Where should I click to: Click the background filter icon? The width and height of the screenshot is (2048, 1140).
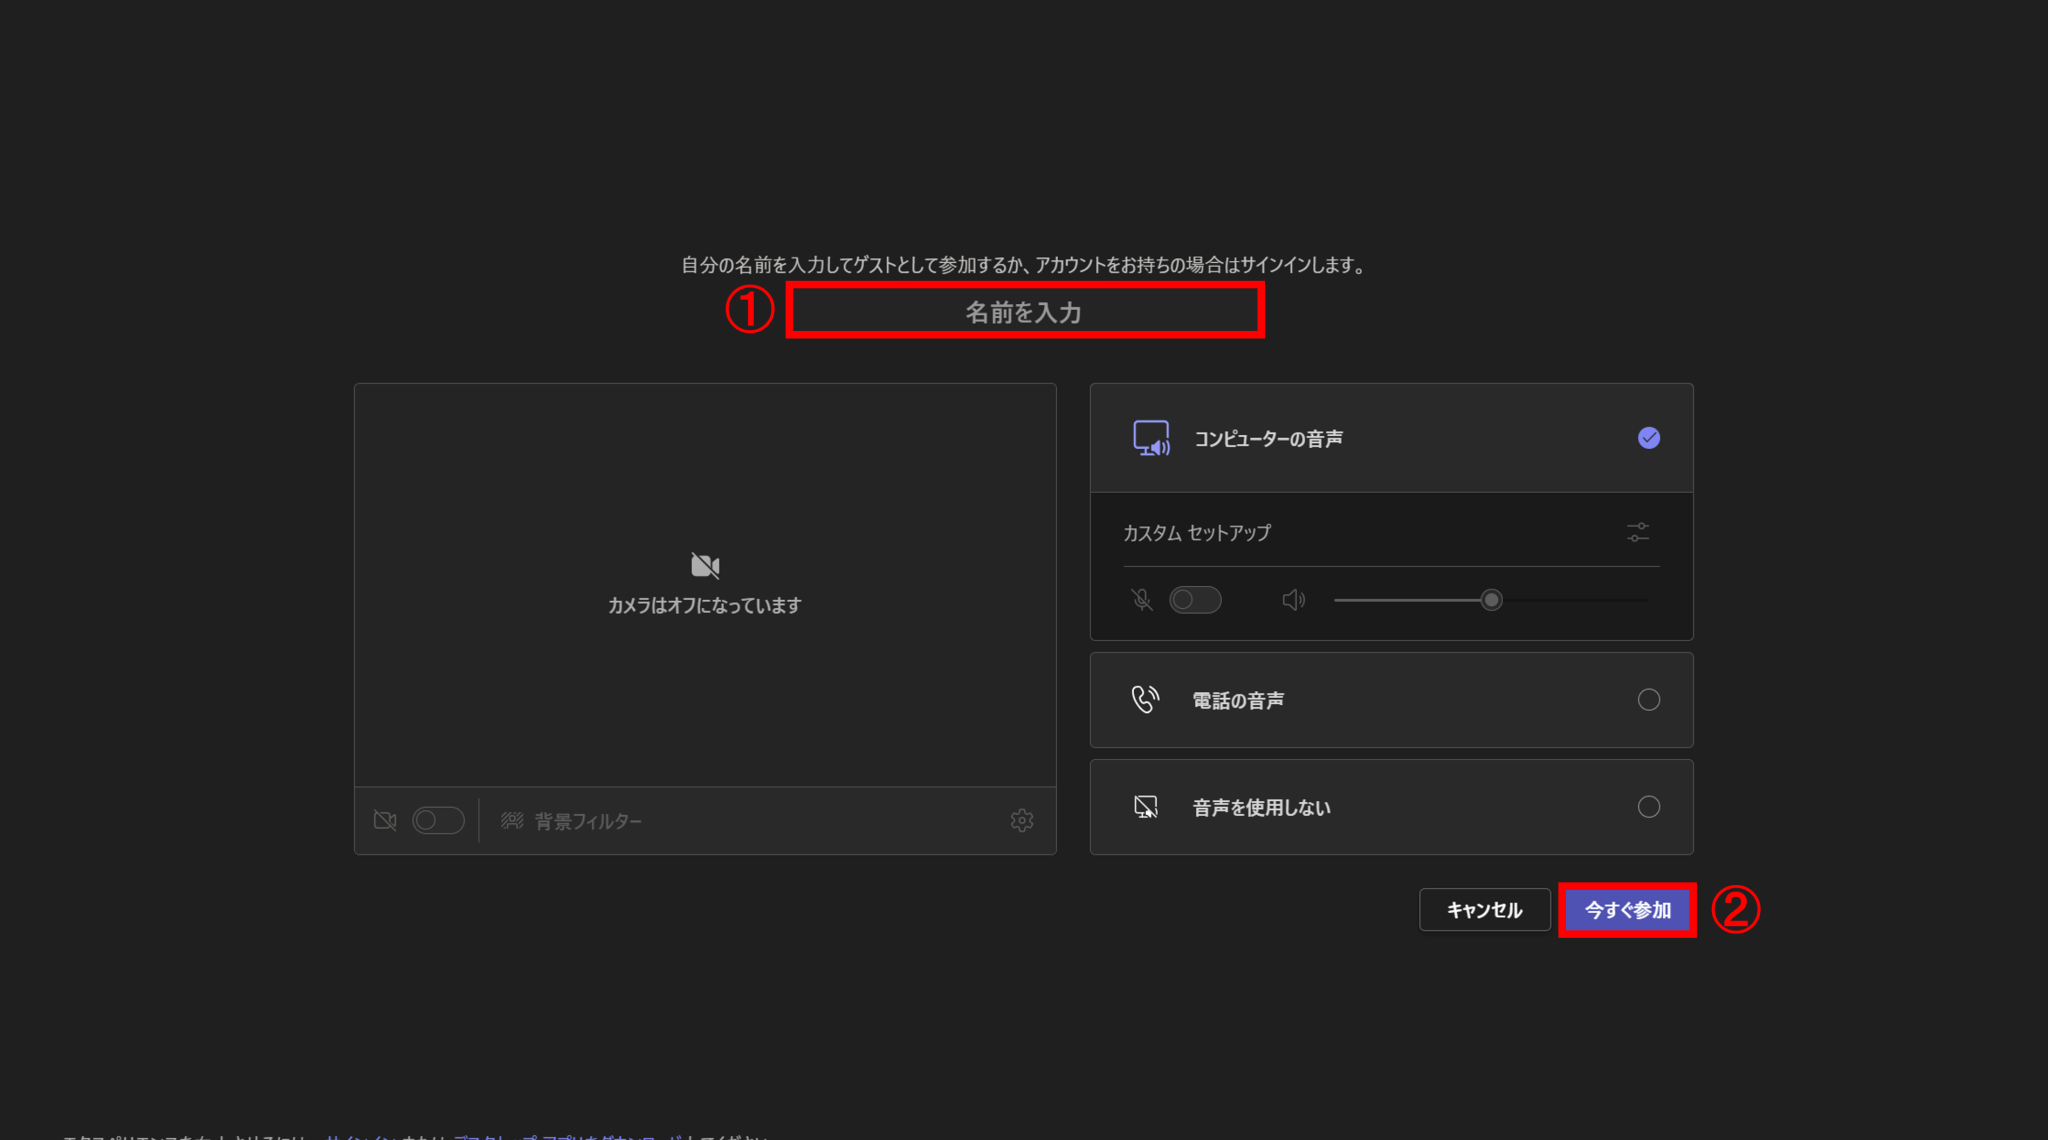click(x=512, y=820)
